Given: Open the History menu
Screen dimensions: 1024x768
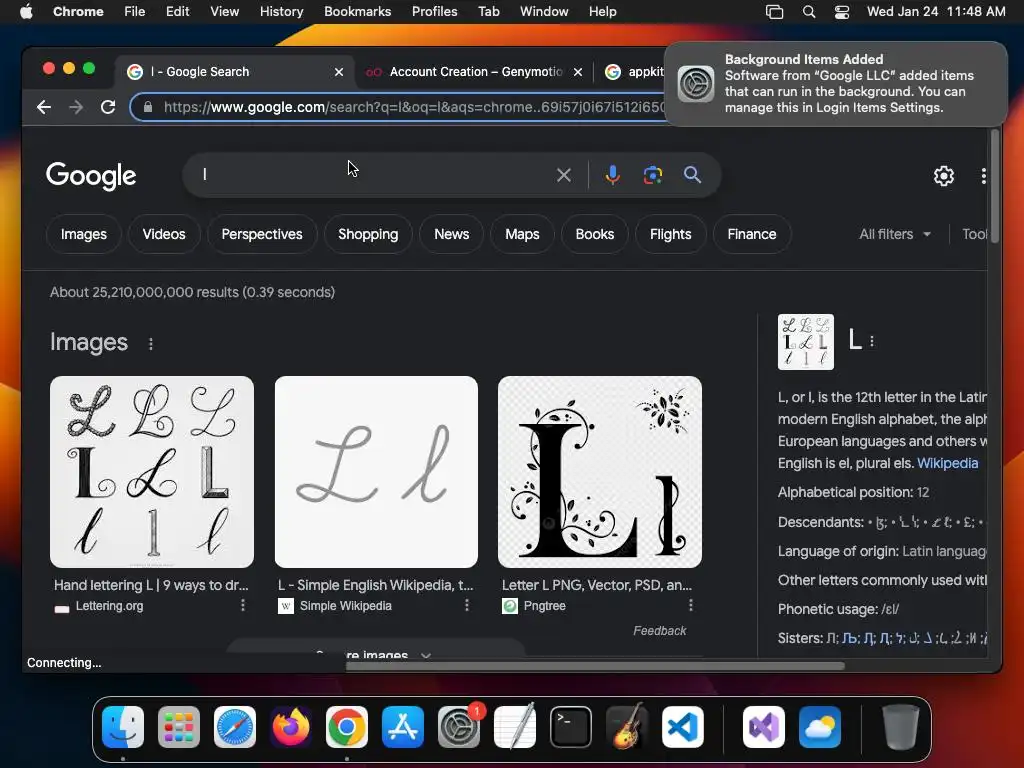Looking at the screenshot, I should click(281, 12).
